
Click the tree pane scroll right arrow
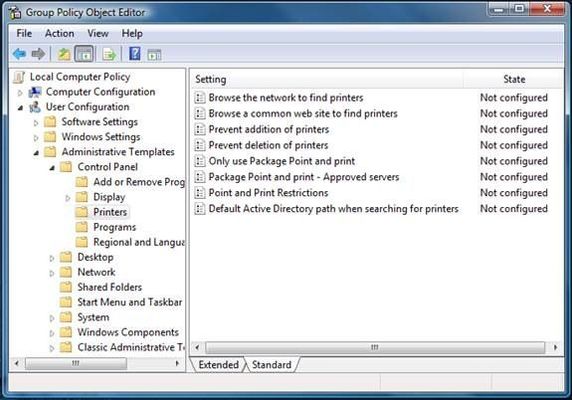177,363
